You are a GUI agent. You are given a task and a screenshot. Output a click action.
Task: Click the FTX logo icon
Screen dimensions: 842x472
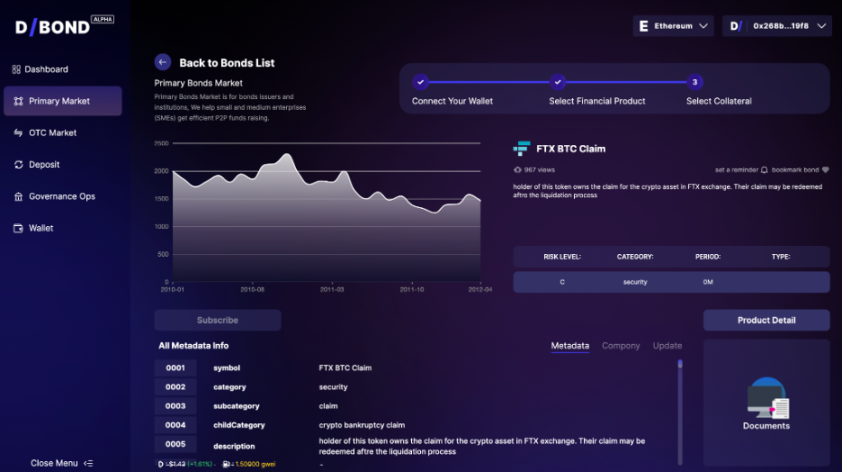coord(521,148)
